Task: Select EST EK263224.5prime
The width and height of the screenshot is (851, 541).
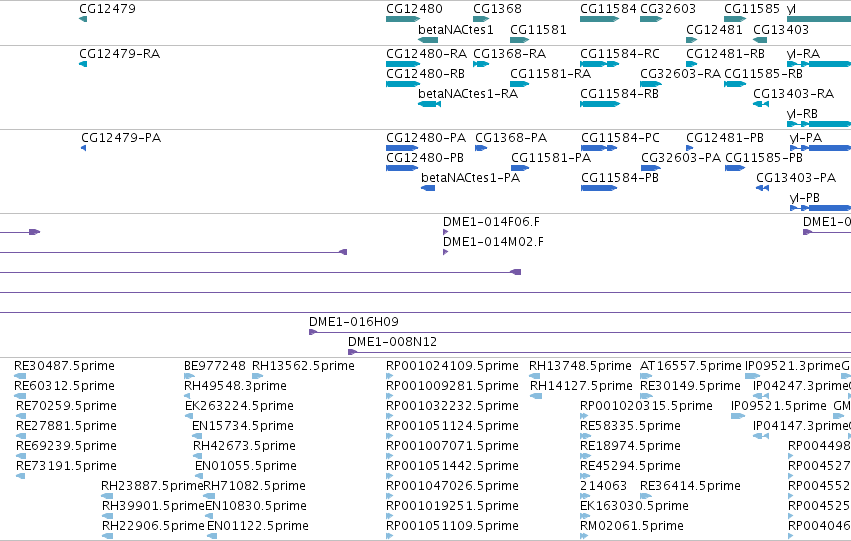Action: [239, 406]
